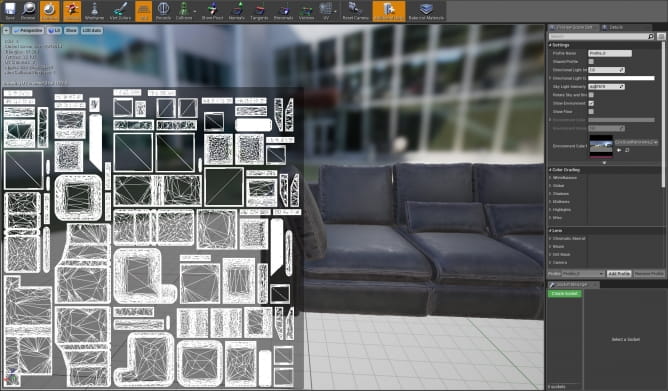Click the browse to cube map asset icon
This screenshot has width=668, height=391.
click(x=627, y=150)
